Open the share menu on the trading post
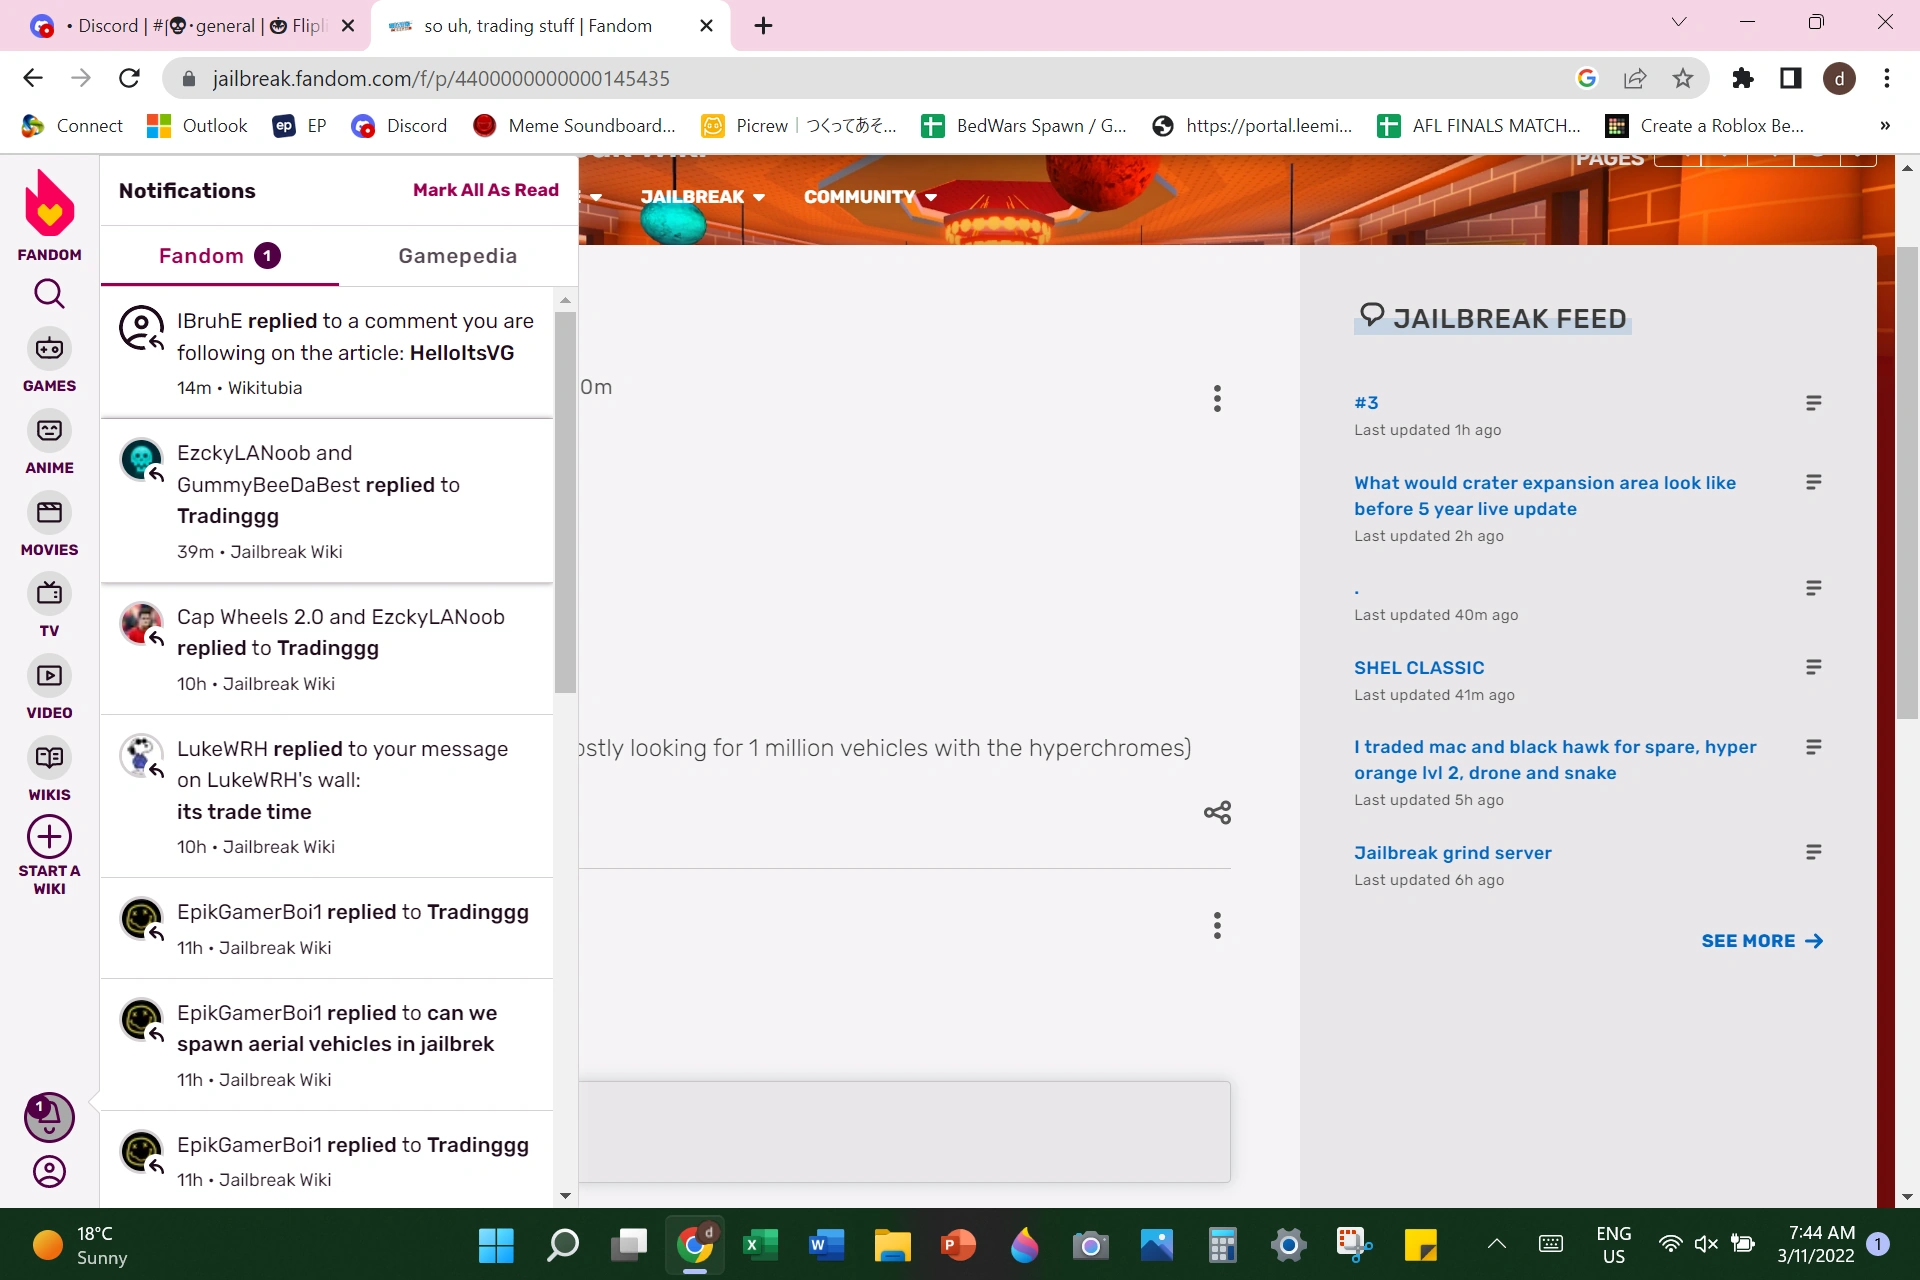Image resolution: width=1920 pixels, height=1280 pixels. click(1217, 812)
